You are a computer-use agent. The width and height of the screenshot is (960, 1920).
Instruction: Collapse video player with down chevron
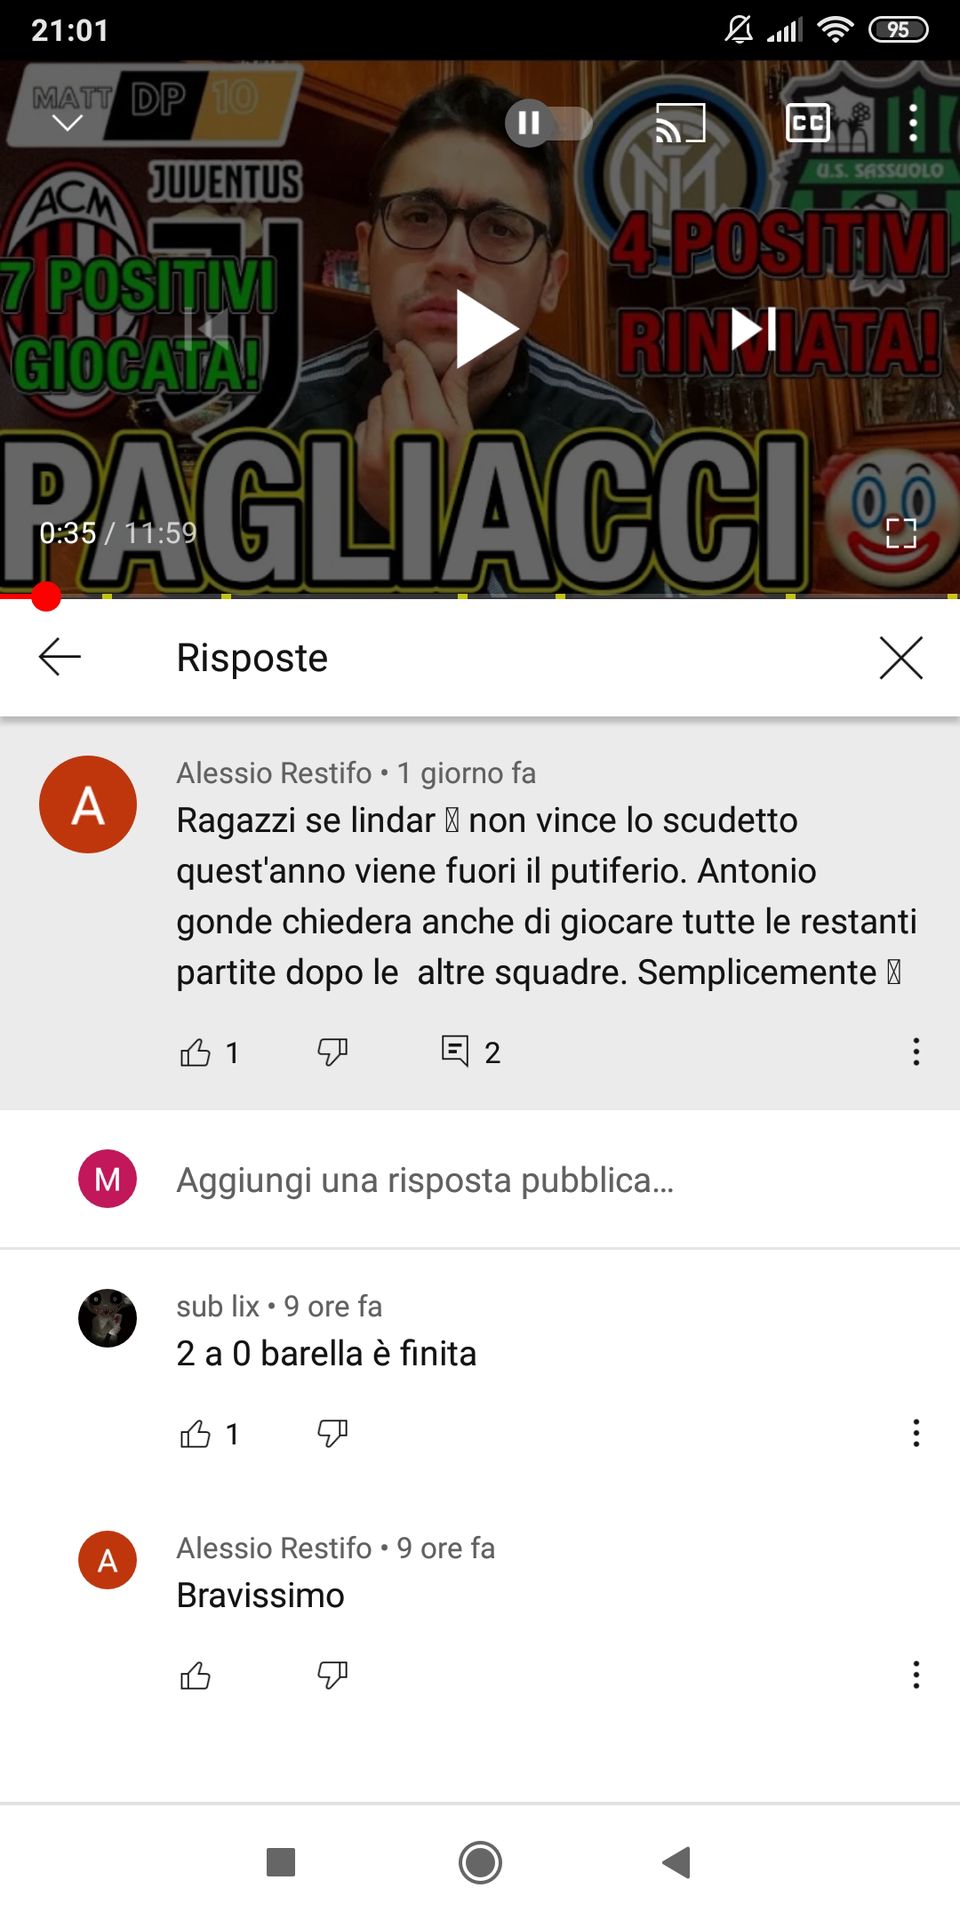(67, 123)
